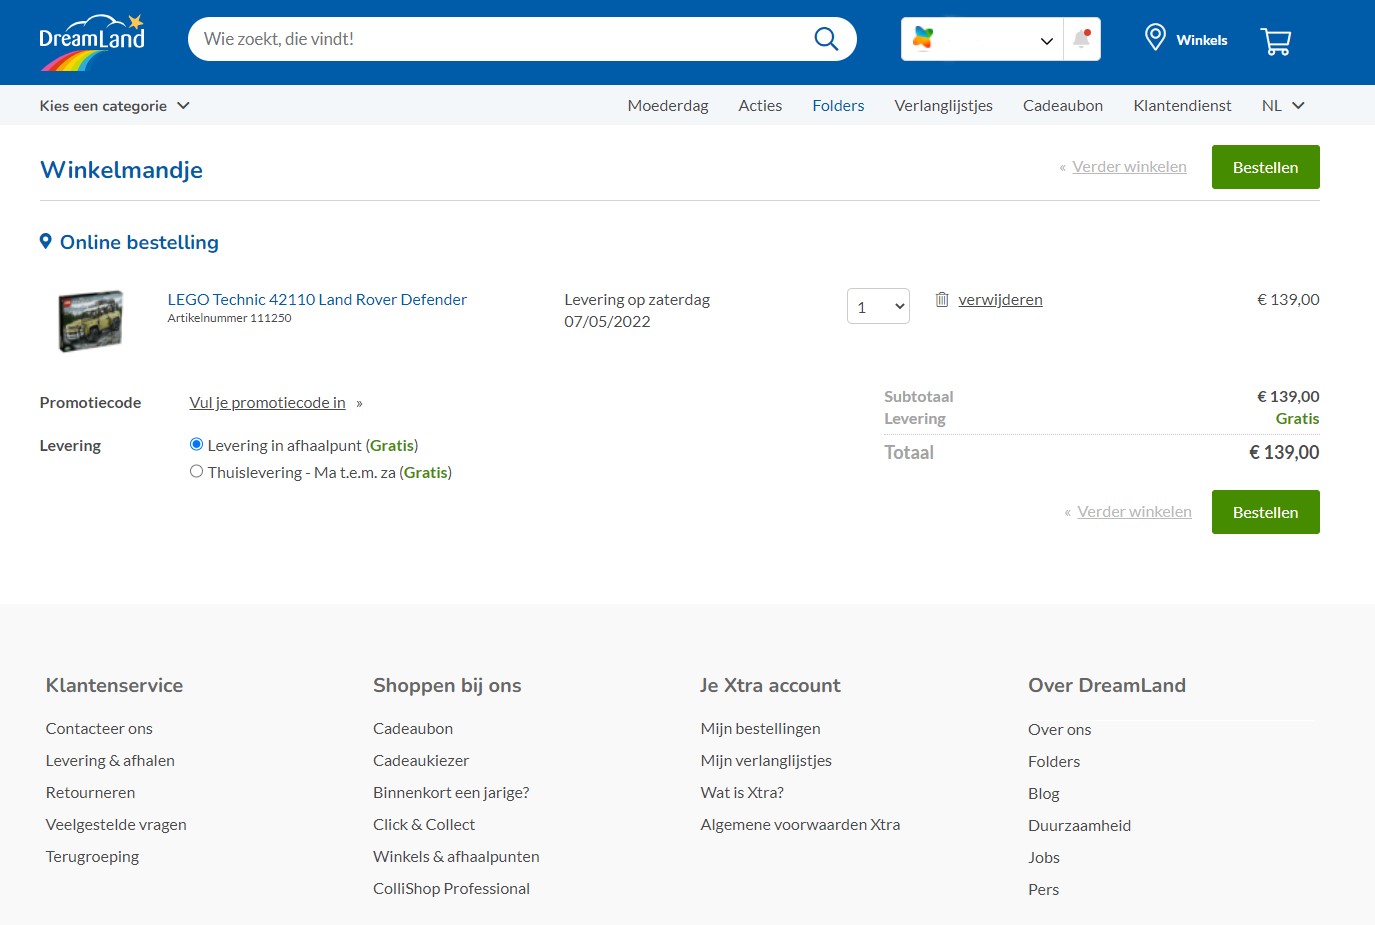Screen dimensions: 1375x925
Task: Open Cadeaubon link under Shoppen bij ons
Action: 413,729
